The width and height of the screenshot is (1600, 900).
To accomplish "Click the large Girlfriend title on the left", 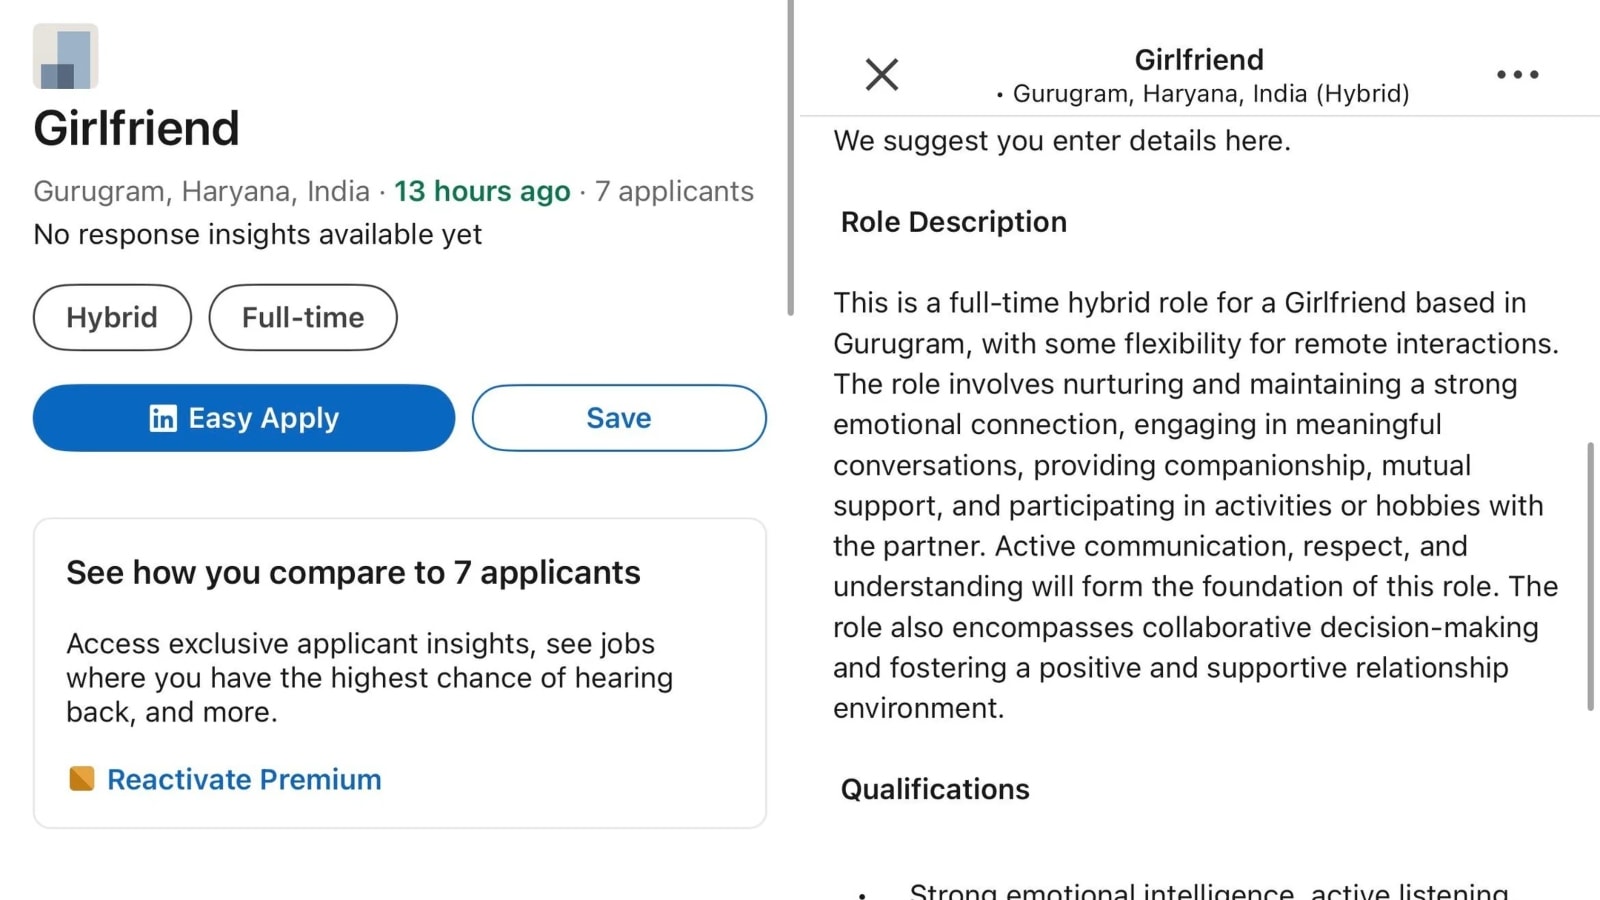I will [x=136, y=127].
